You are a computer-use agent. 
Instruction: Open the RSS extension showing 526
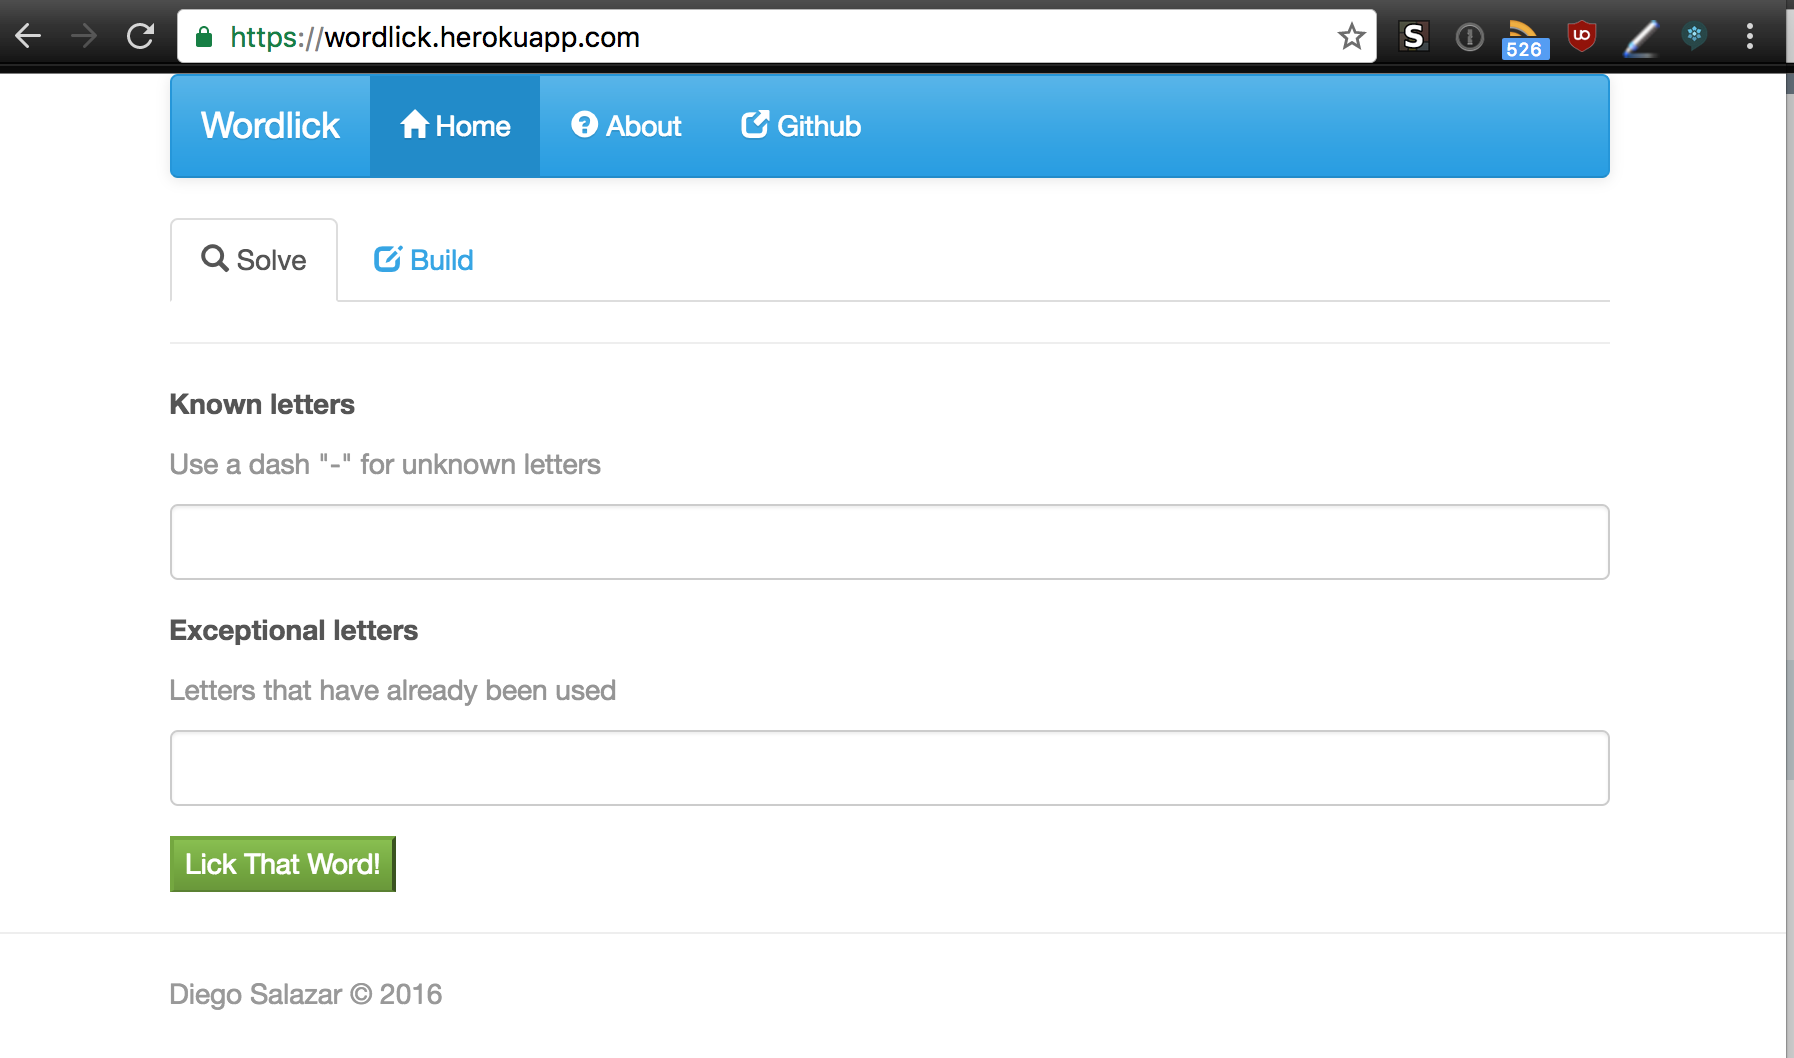click(1524, 39)
